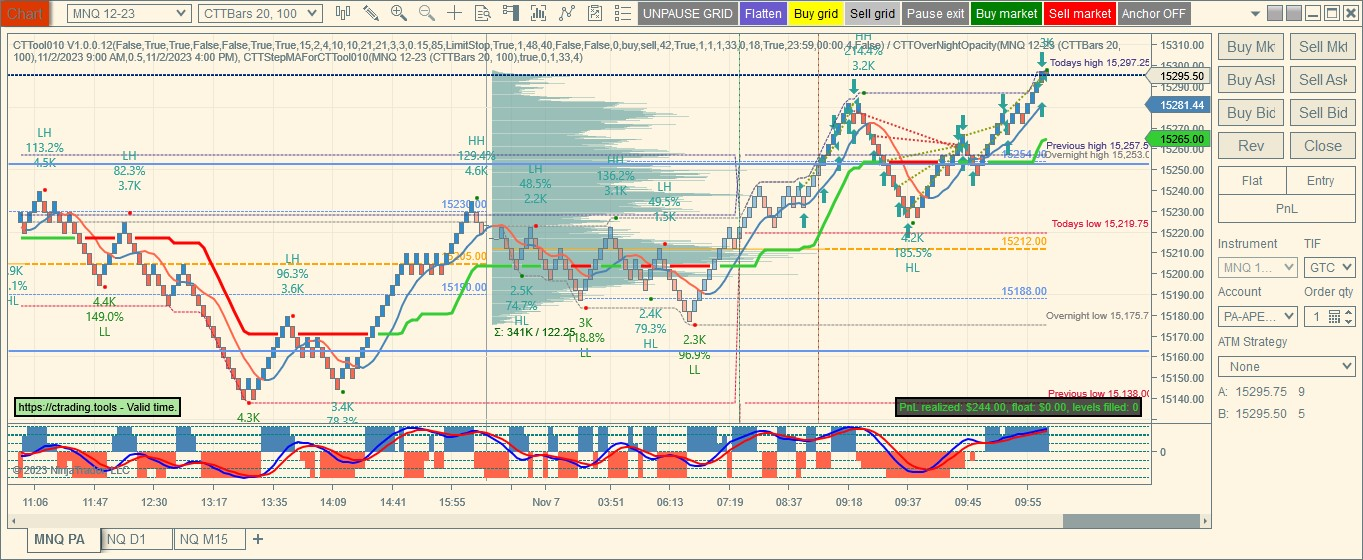
Task: Toggle UNPAUSE GRID button
Action: click(687, 14)
